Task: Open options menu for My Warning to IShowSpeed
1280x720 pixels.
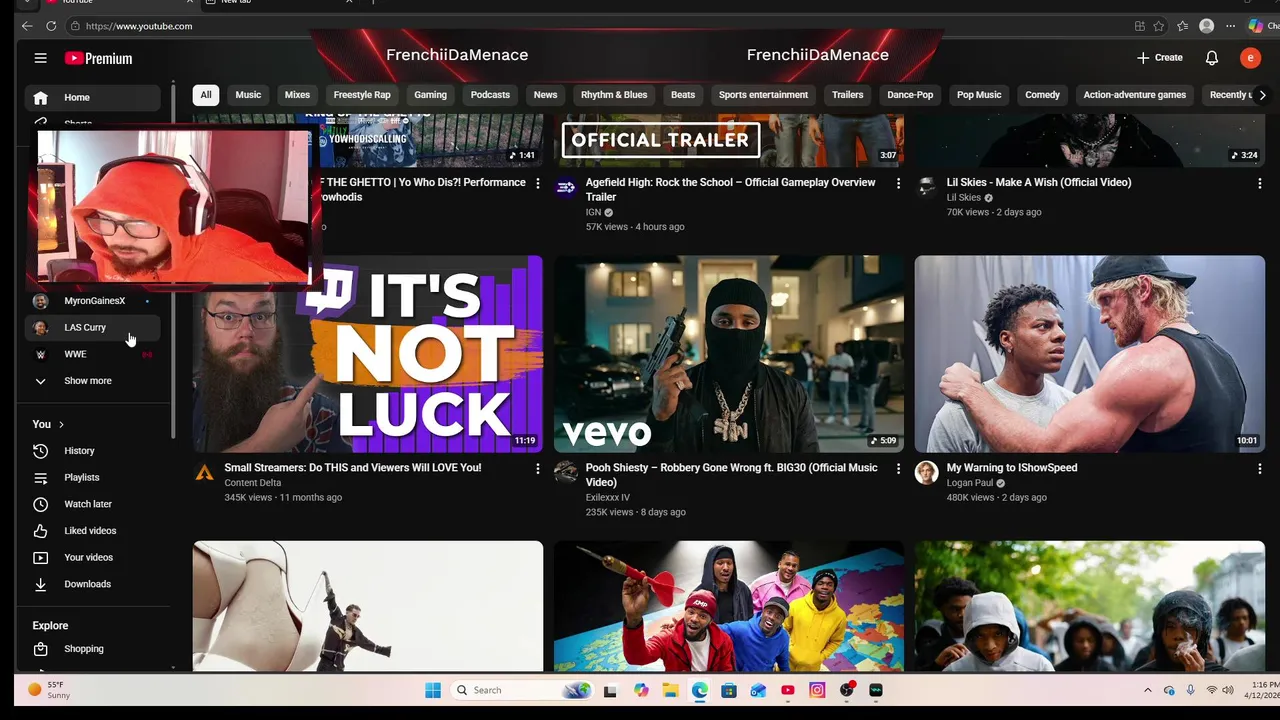Action: coord(1259,469)
